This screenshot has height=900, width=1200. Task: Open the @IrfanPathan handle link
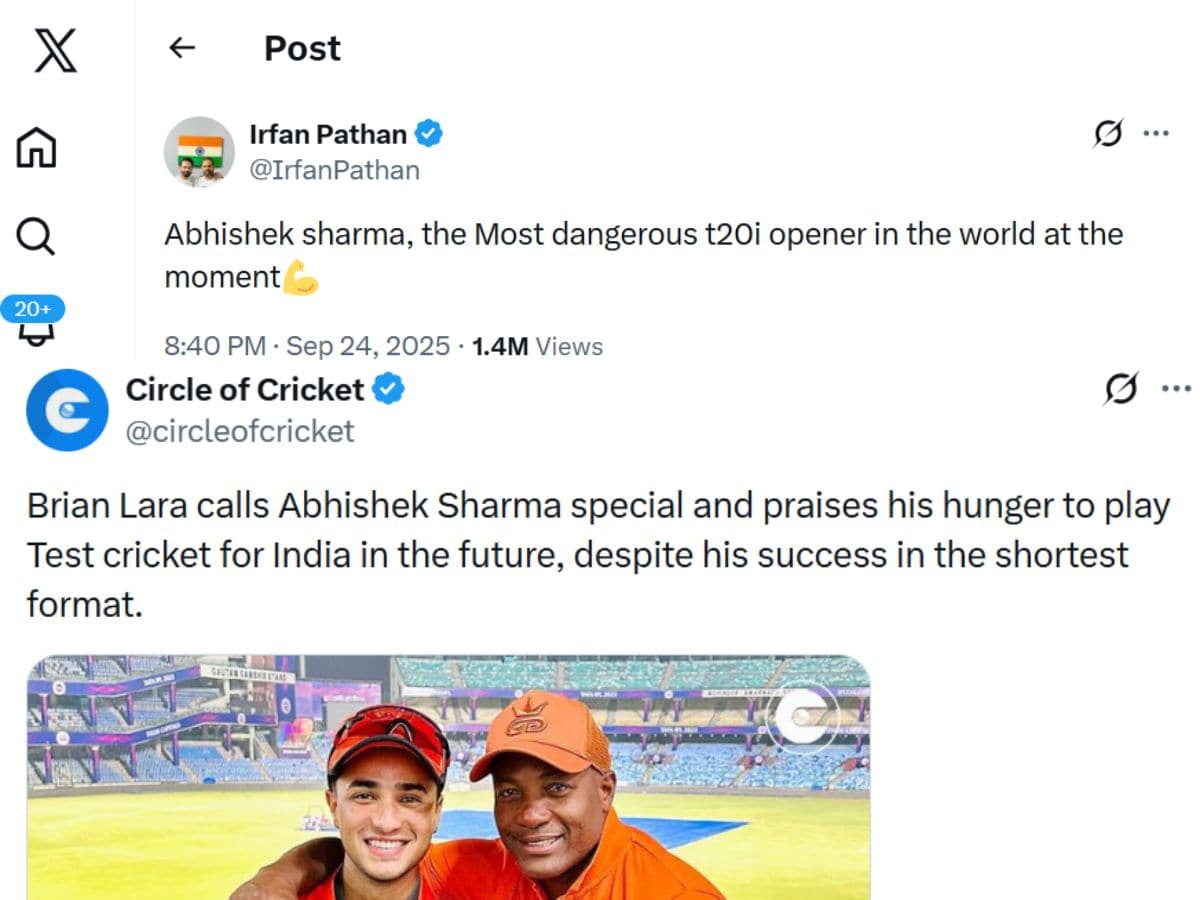tap(334, 170)
